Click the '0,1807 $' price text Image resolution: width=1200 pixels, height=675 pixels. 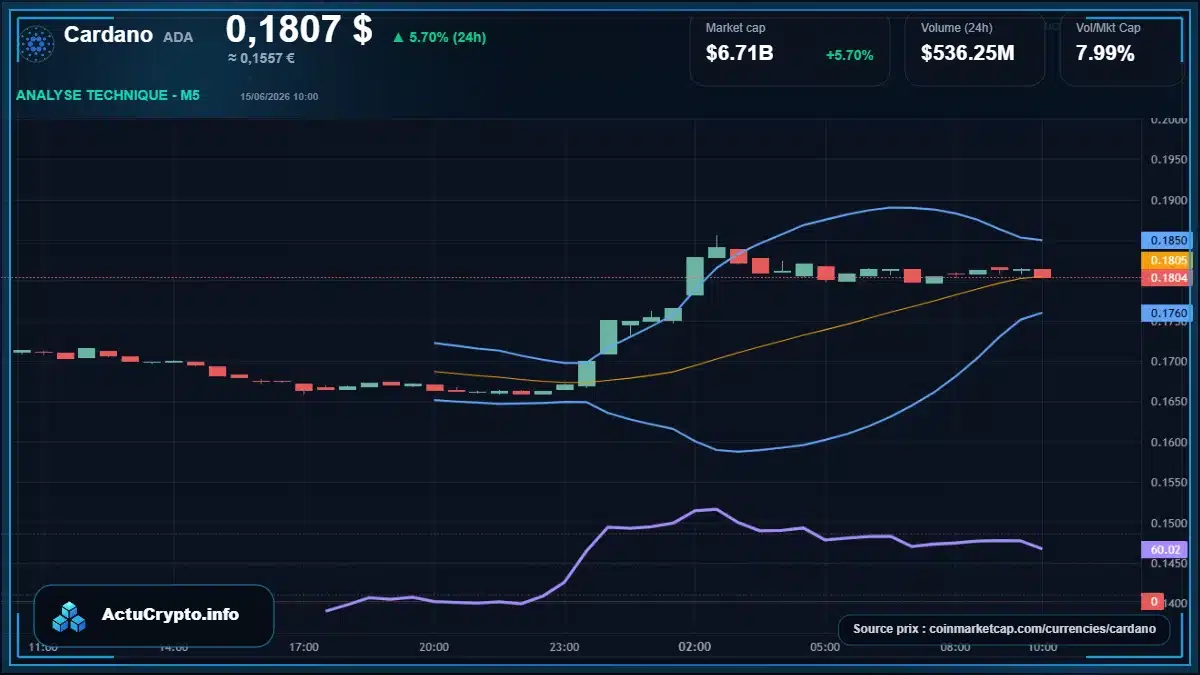click(298, 29)
